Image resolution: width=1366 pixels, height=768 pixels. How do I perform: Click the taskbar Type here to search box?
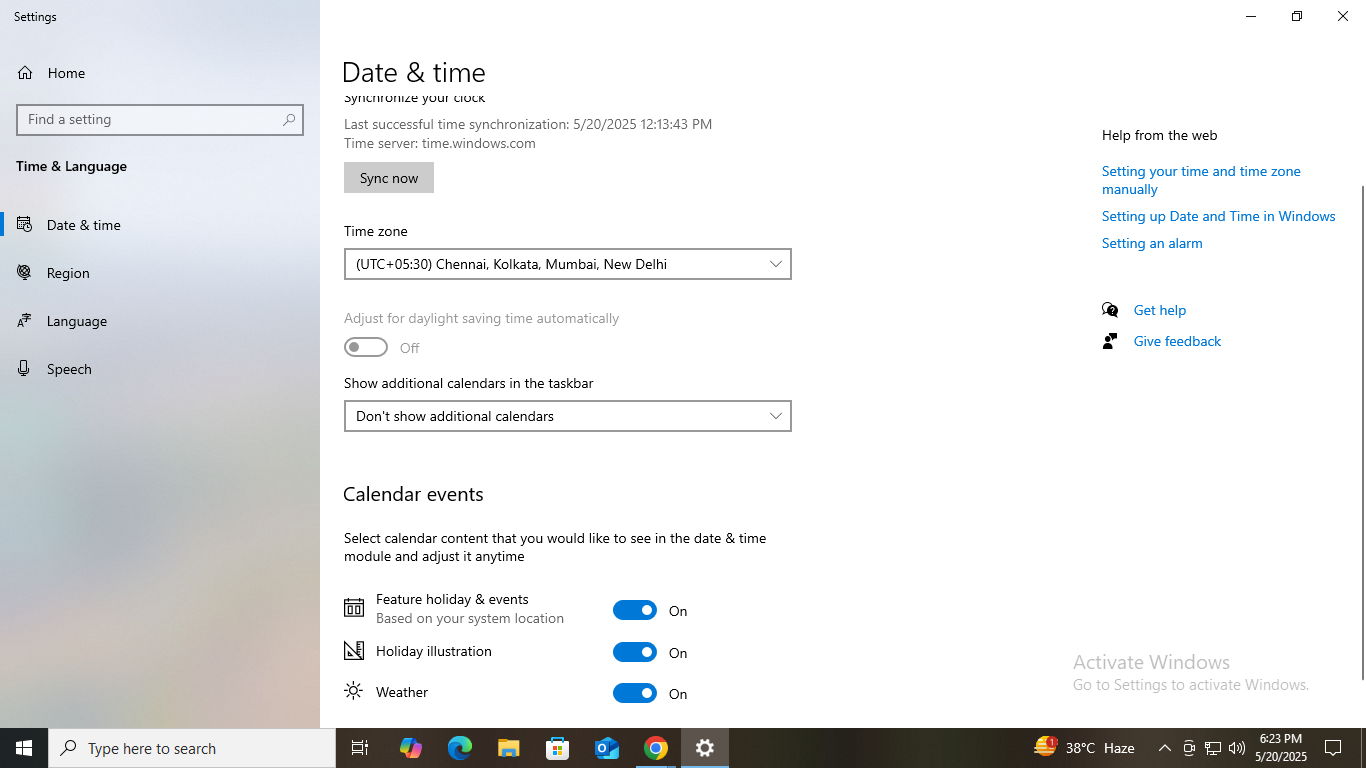click(192, 748)
